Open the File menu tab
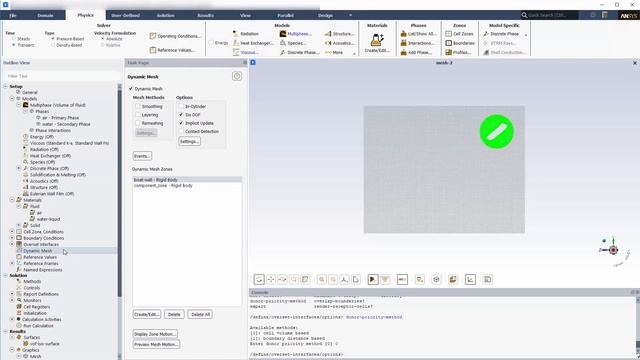 point(13,15)
